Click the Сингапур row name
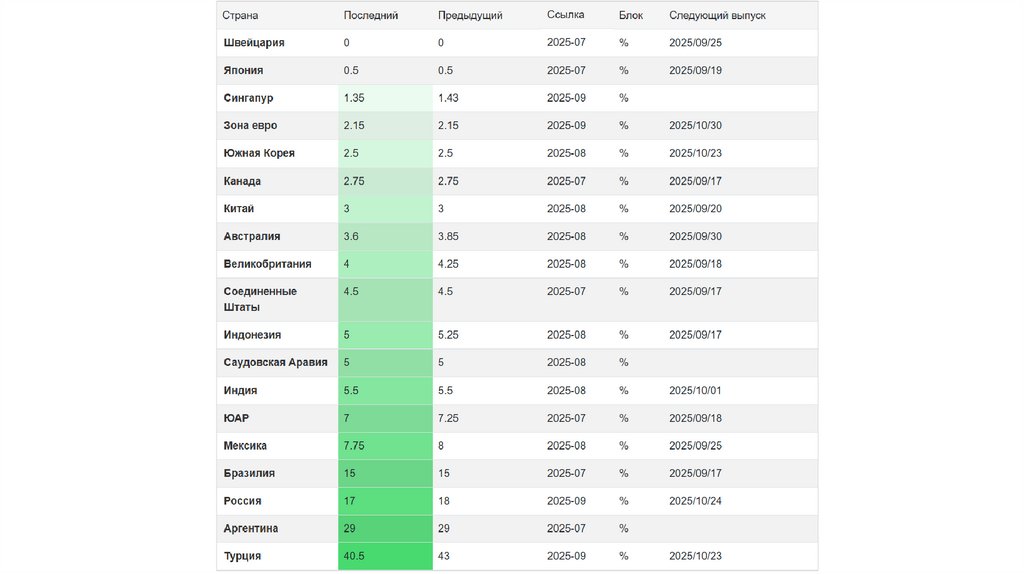Viewport: 1024px width, 574px height. pos(249,98)
